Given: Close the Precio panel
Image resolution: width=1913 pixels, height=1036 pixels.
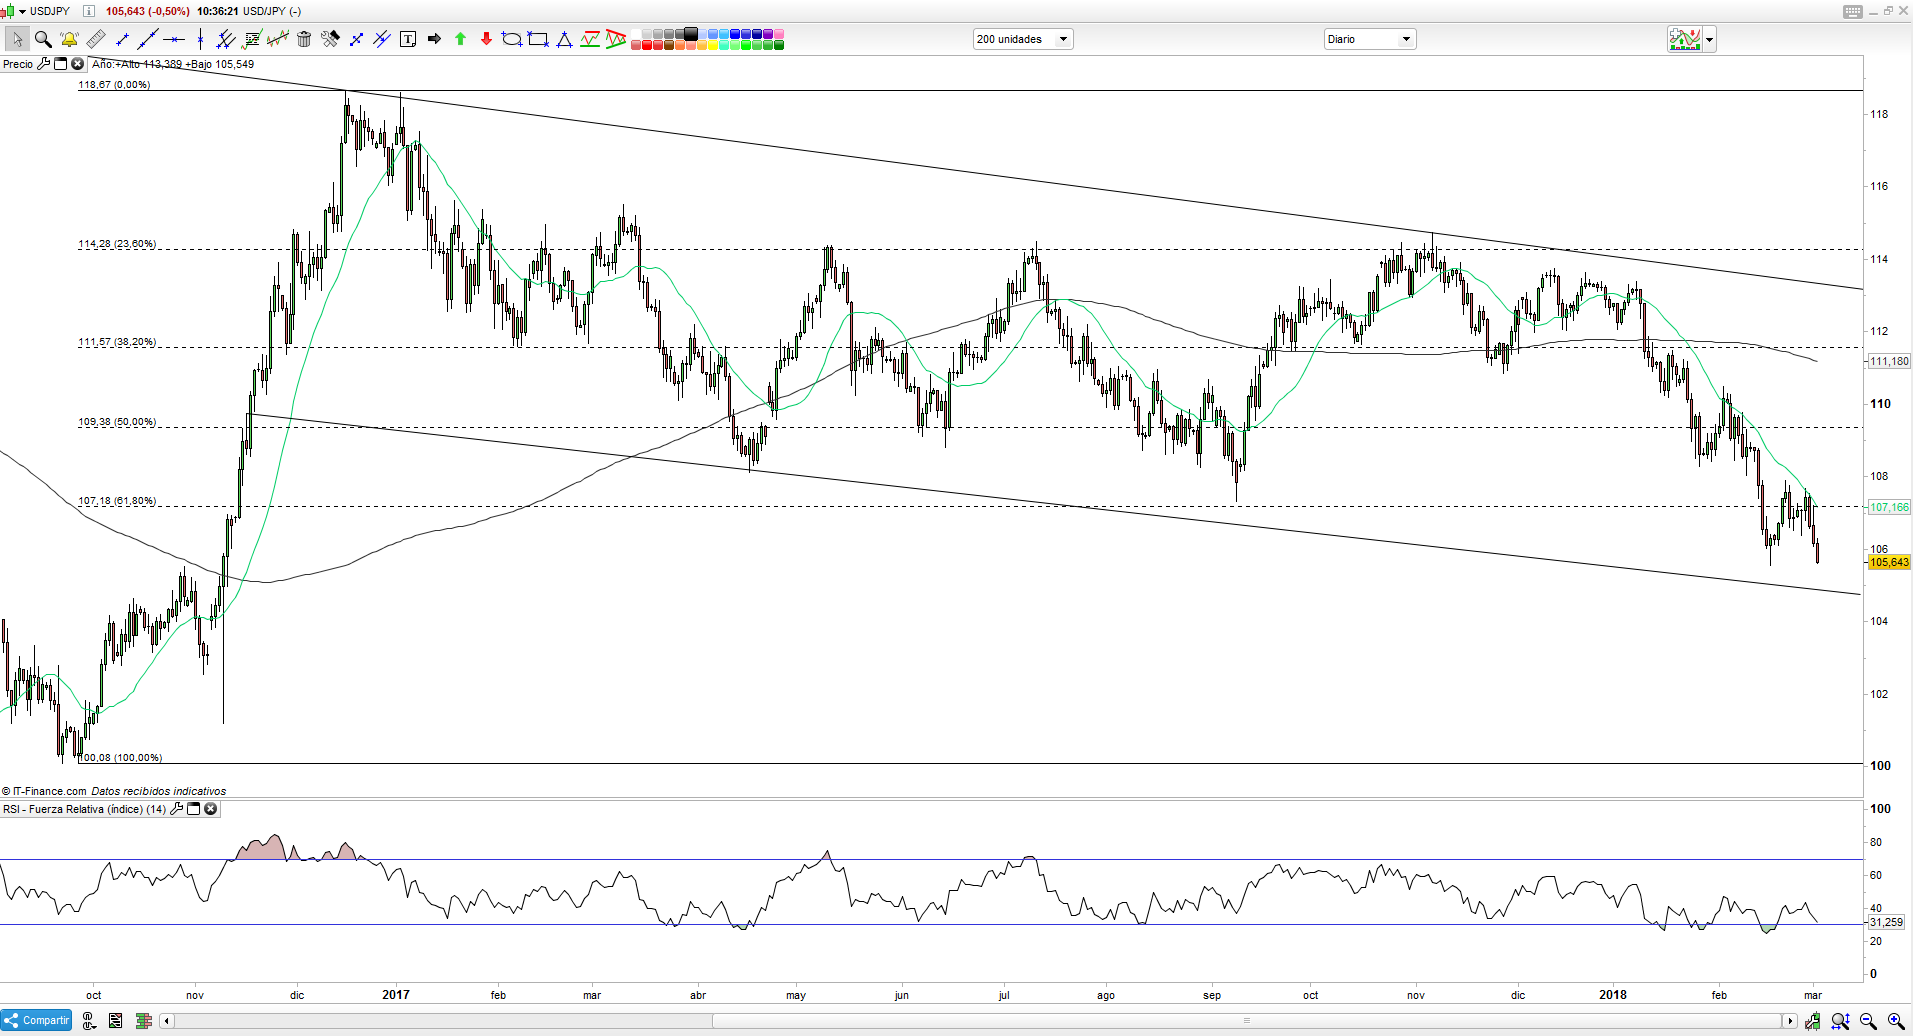Looking at the screenshot, I should [x=77, y=64].
